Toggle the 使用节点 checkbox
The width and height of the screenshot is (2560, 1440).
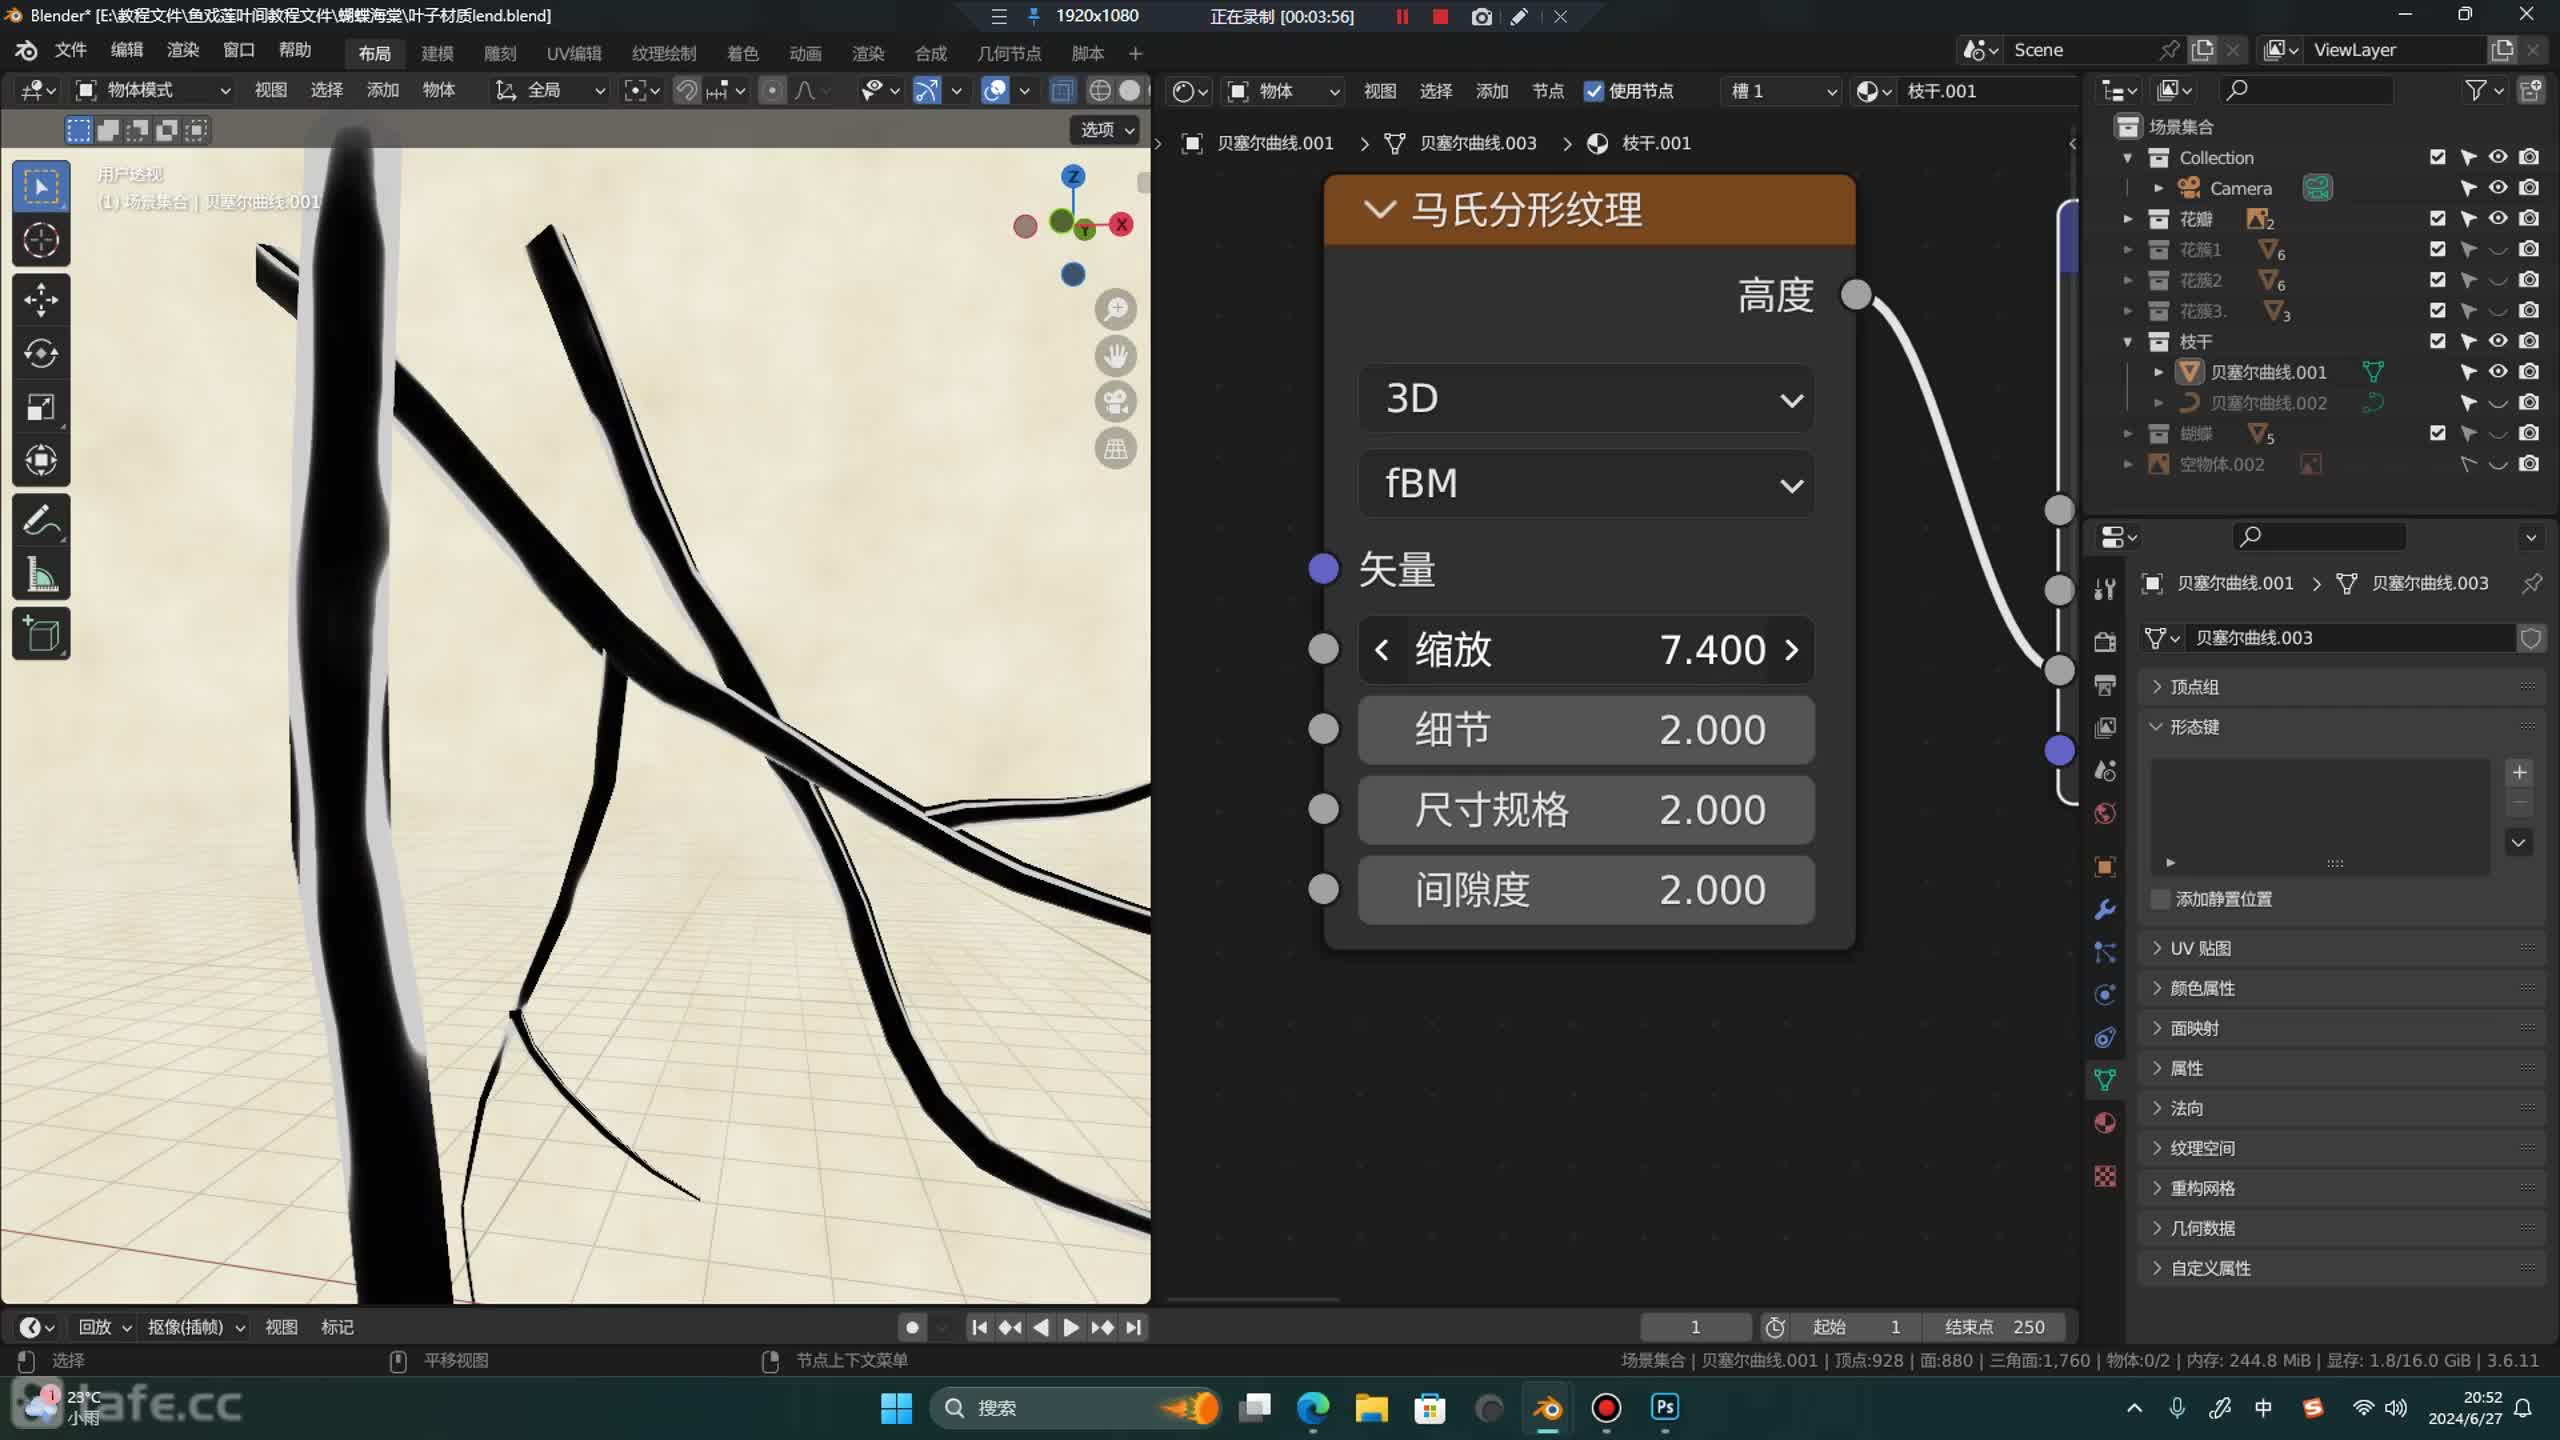coord(1594,91)
